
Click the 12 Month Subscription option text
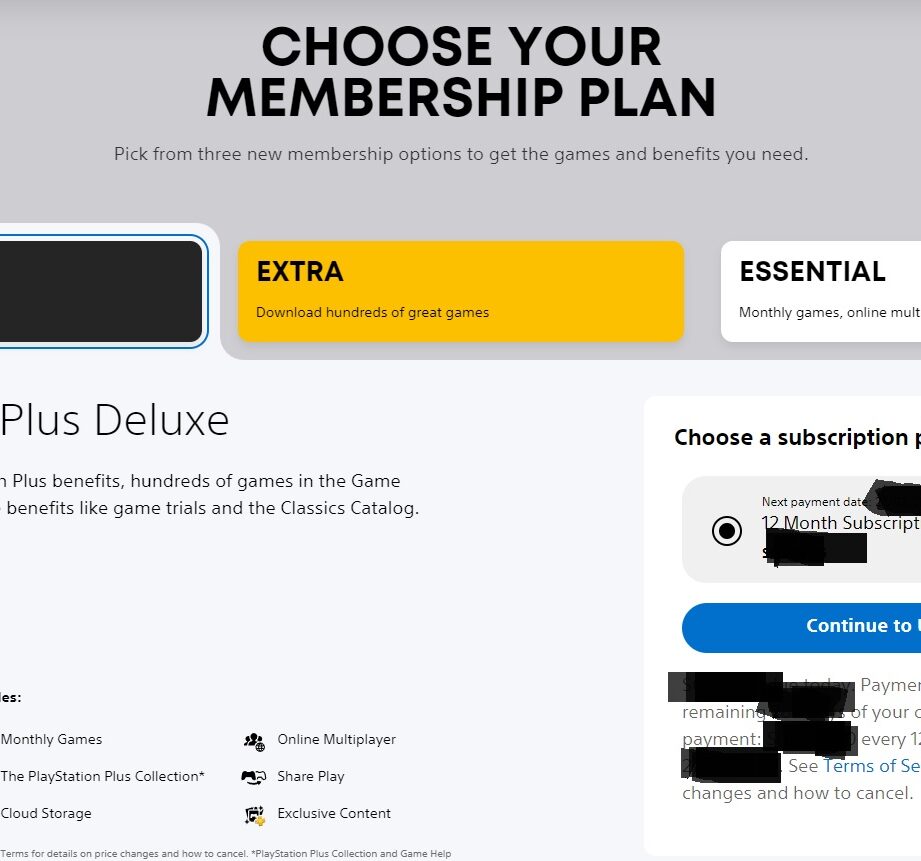click(x=841, y=523)
